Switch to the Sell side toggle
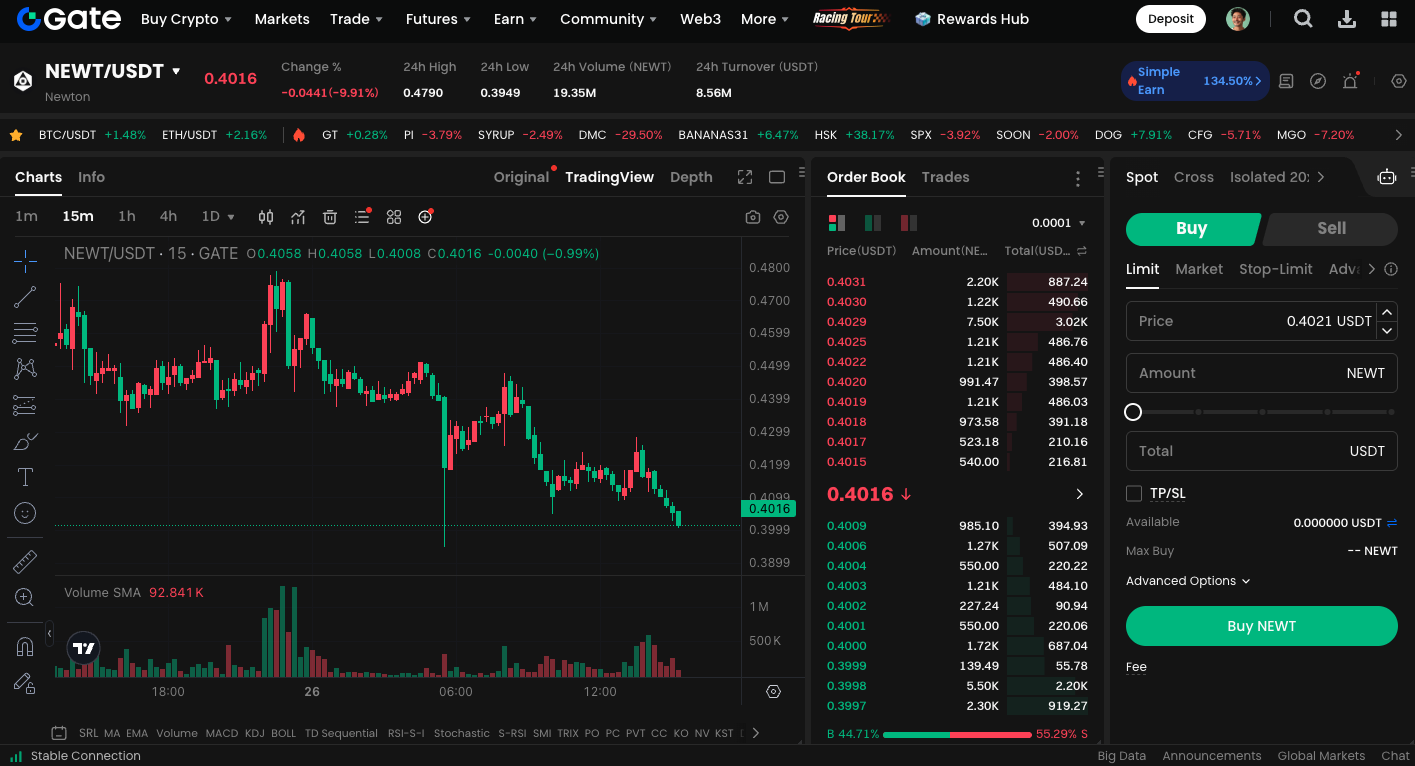This screenshot has height=766, width=1415. (1331, 228)
